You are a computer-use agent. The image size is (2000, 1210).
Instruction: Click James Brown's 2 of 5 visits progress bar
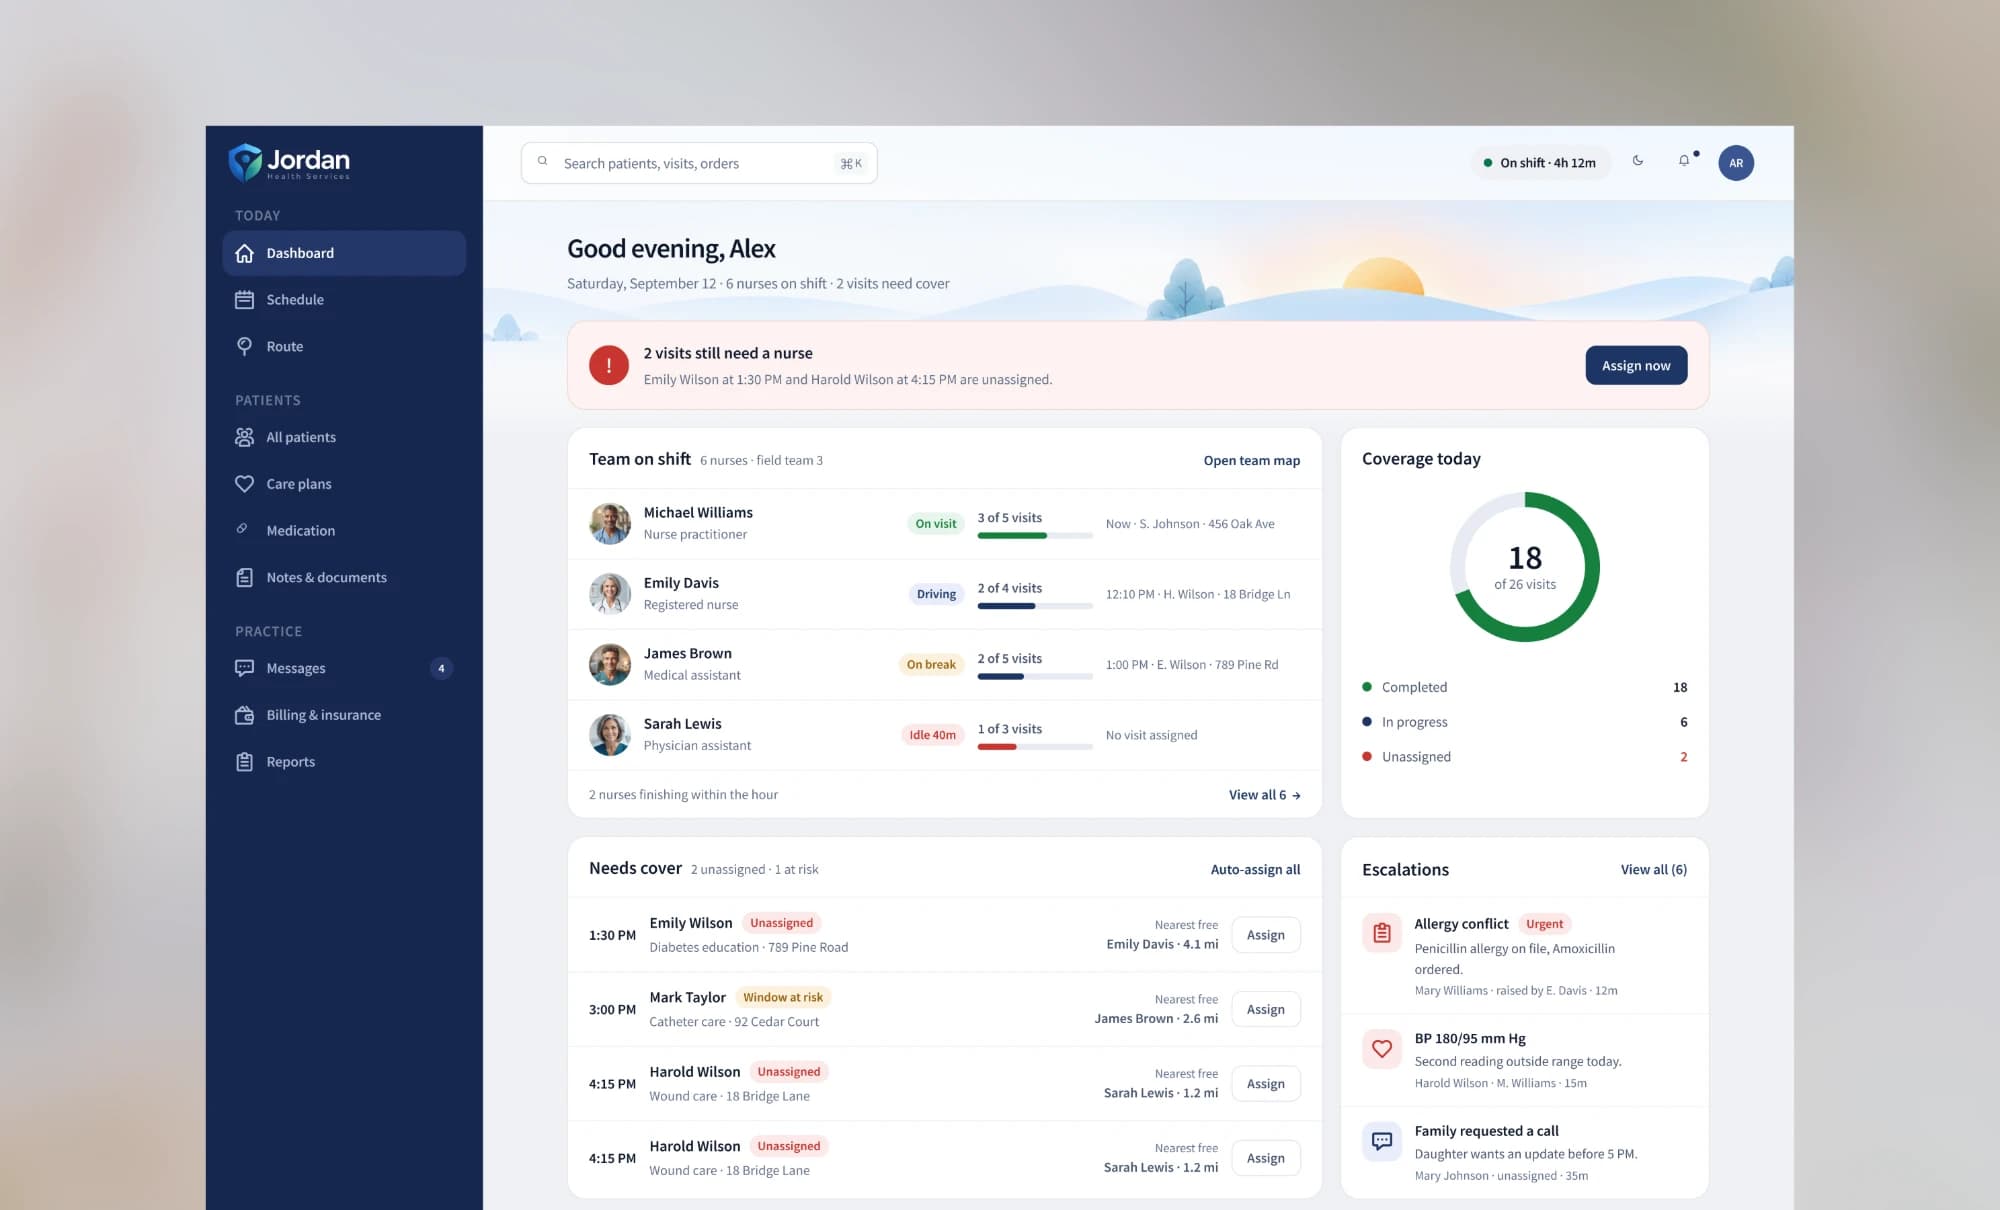point(1035,676)
